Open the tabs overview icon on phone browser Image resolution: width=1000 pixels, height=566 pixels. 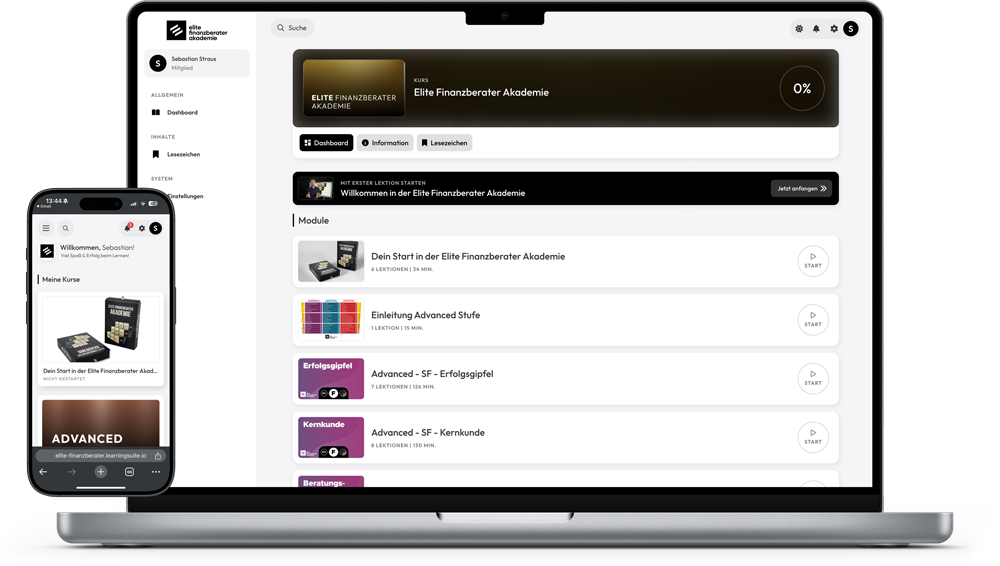pos(129,472)
